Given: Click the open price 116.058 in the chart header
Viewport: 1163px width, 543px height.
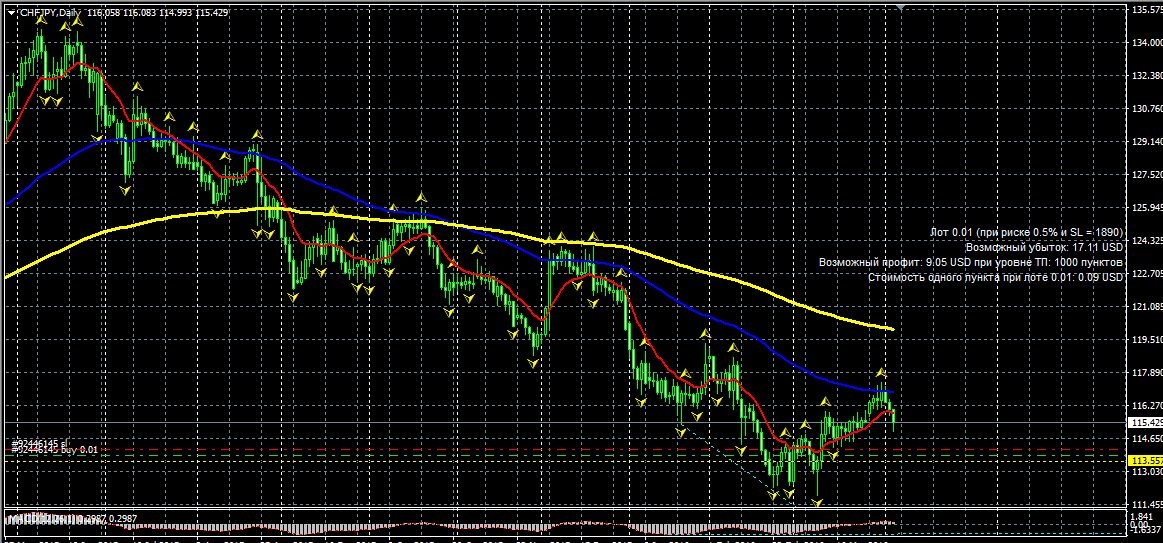Looking at the screenshot, I should [103, 13].
